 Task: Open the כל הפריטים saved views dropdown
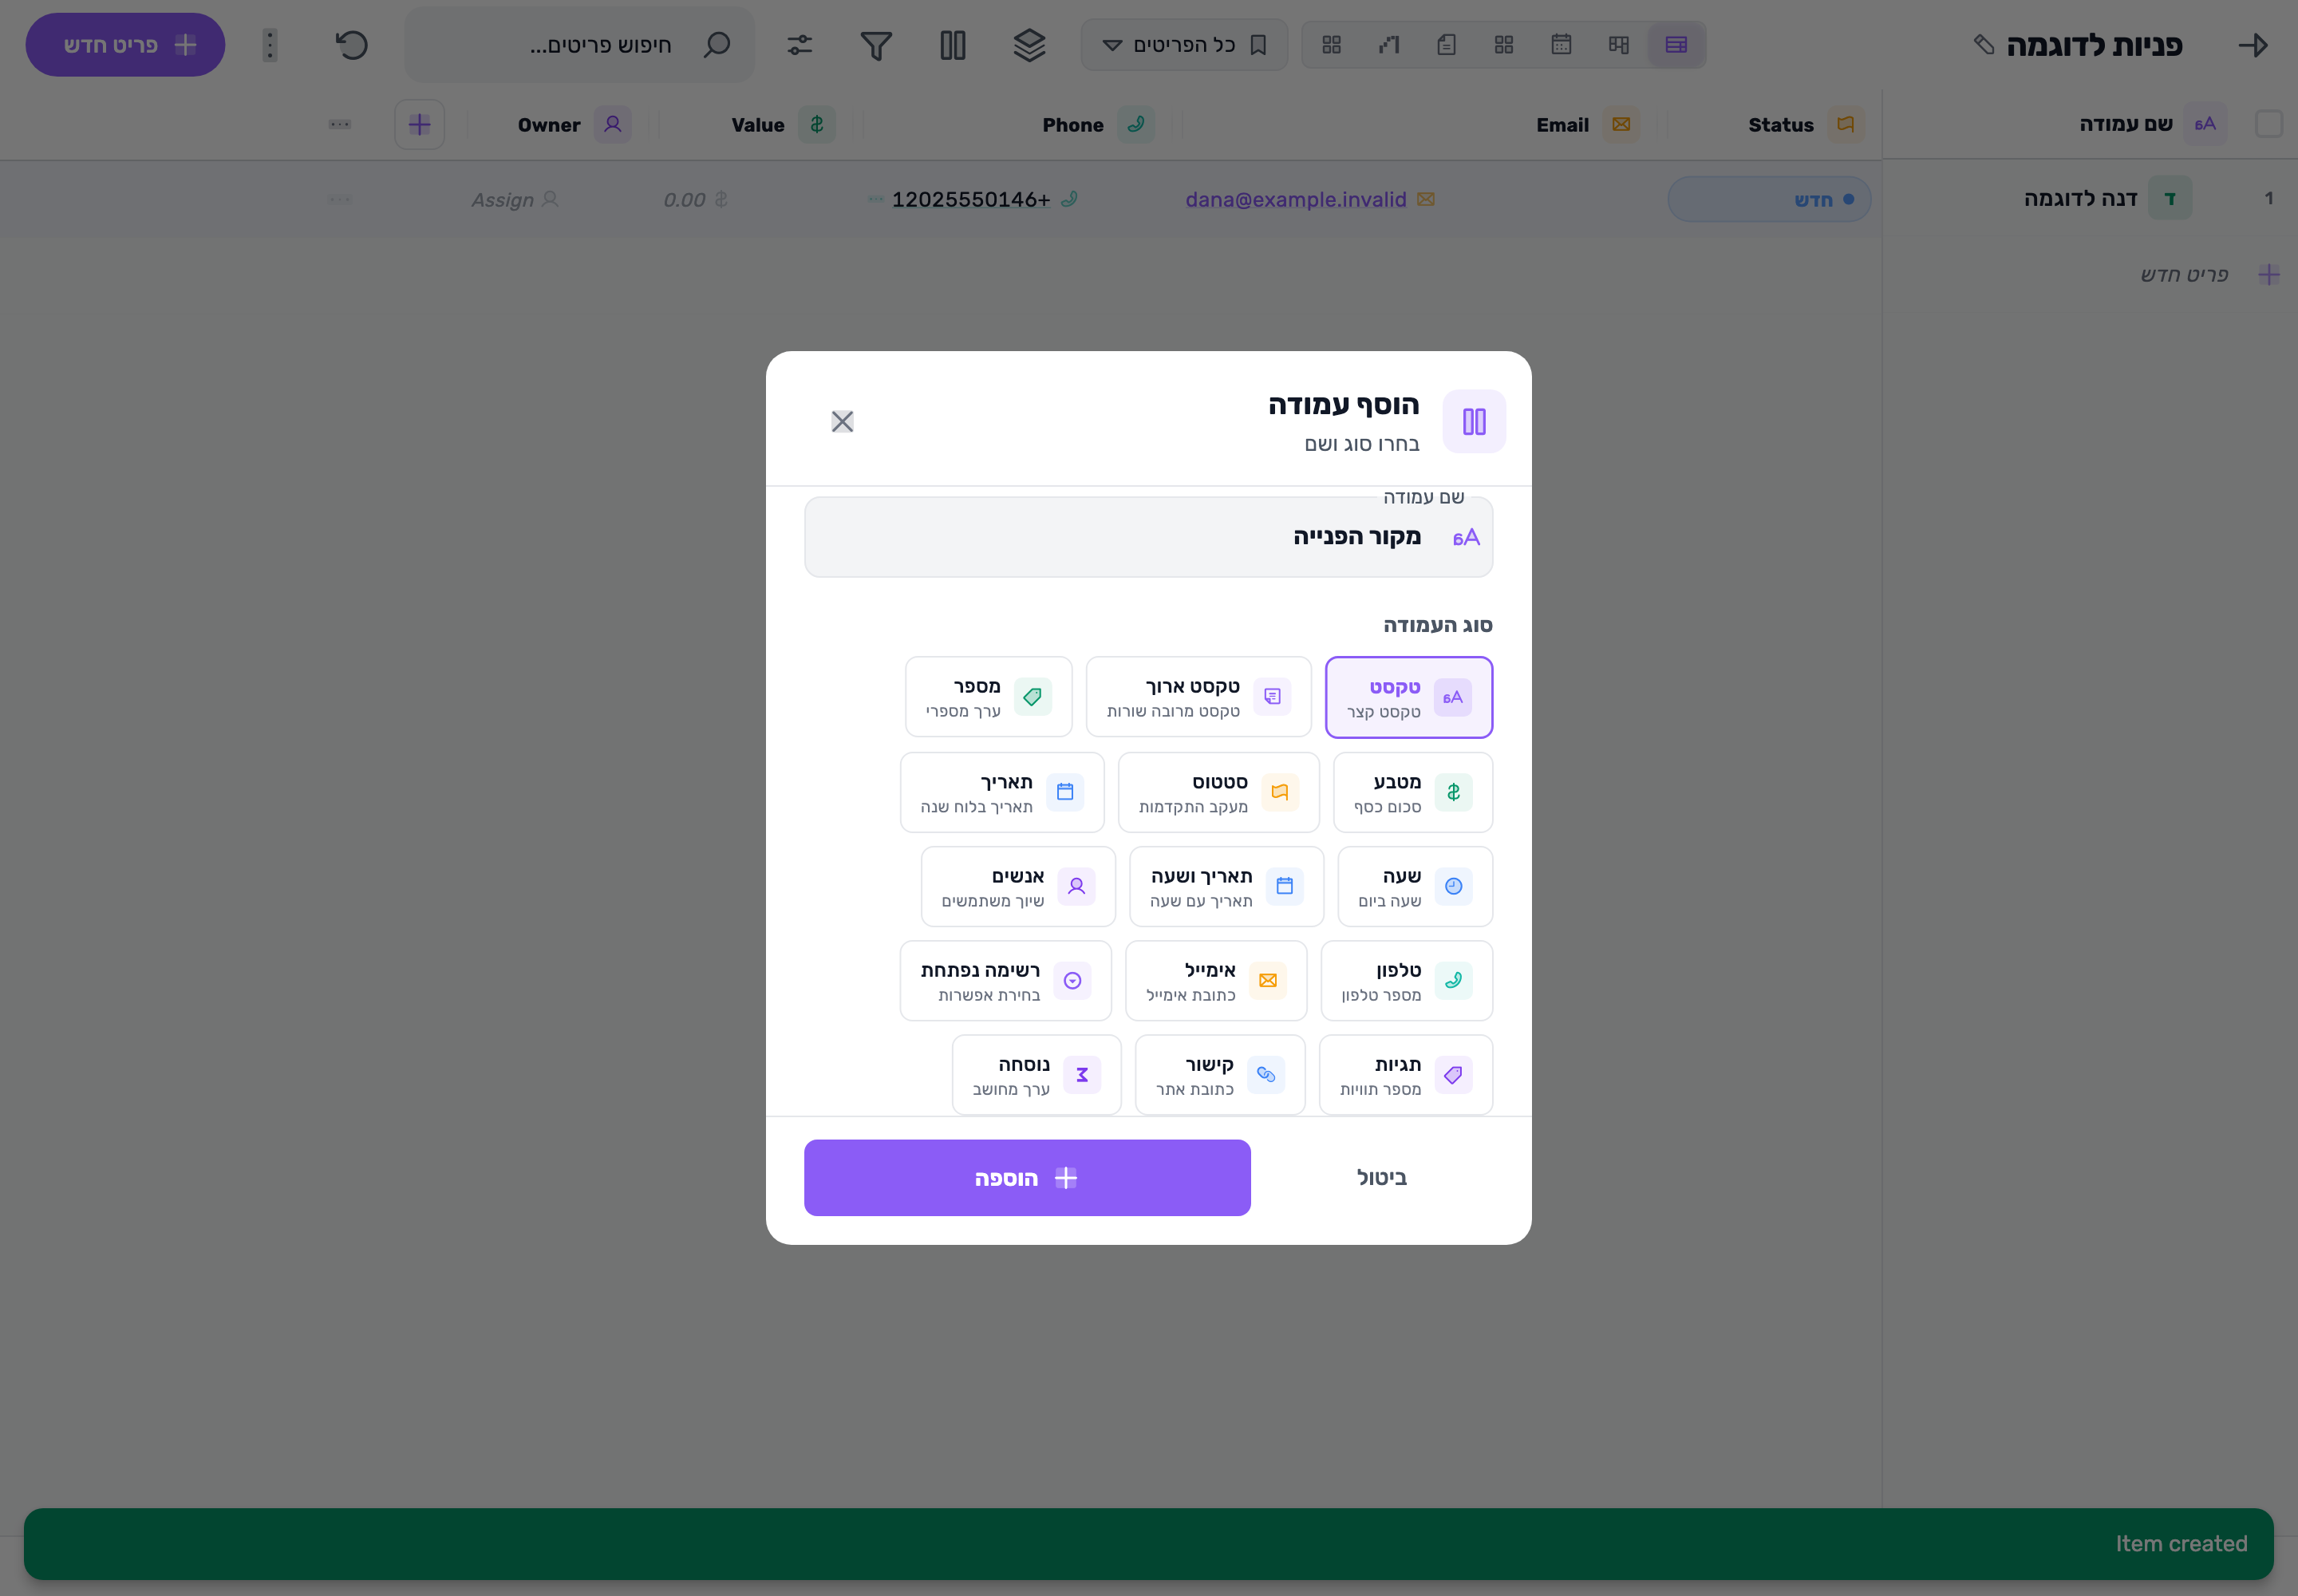1184,45
